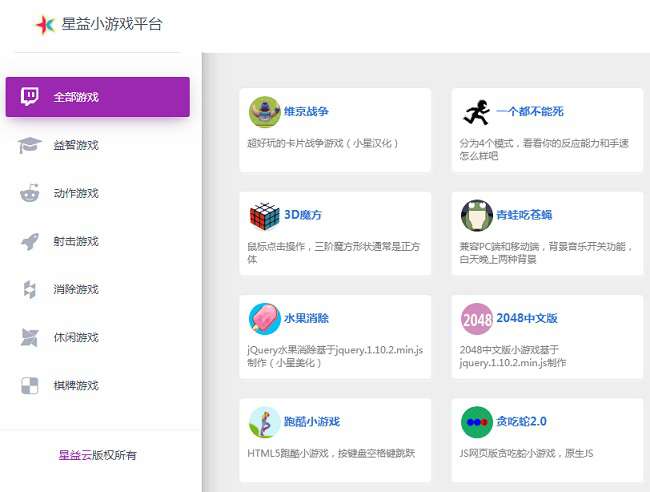Viewport: 650px width, 492px height.
Task: Open the 益智游戏 category
Action: [x=76, y=146]
